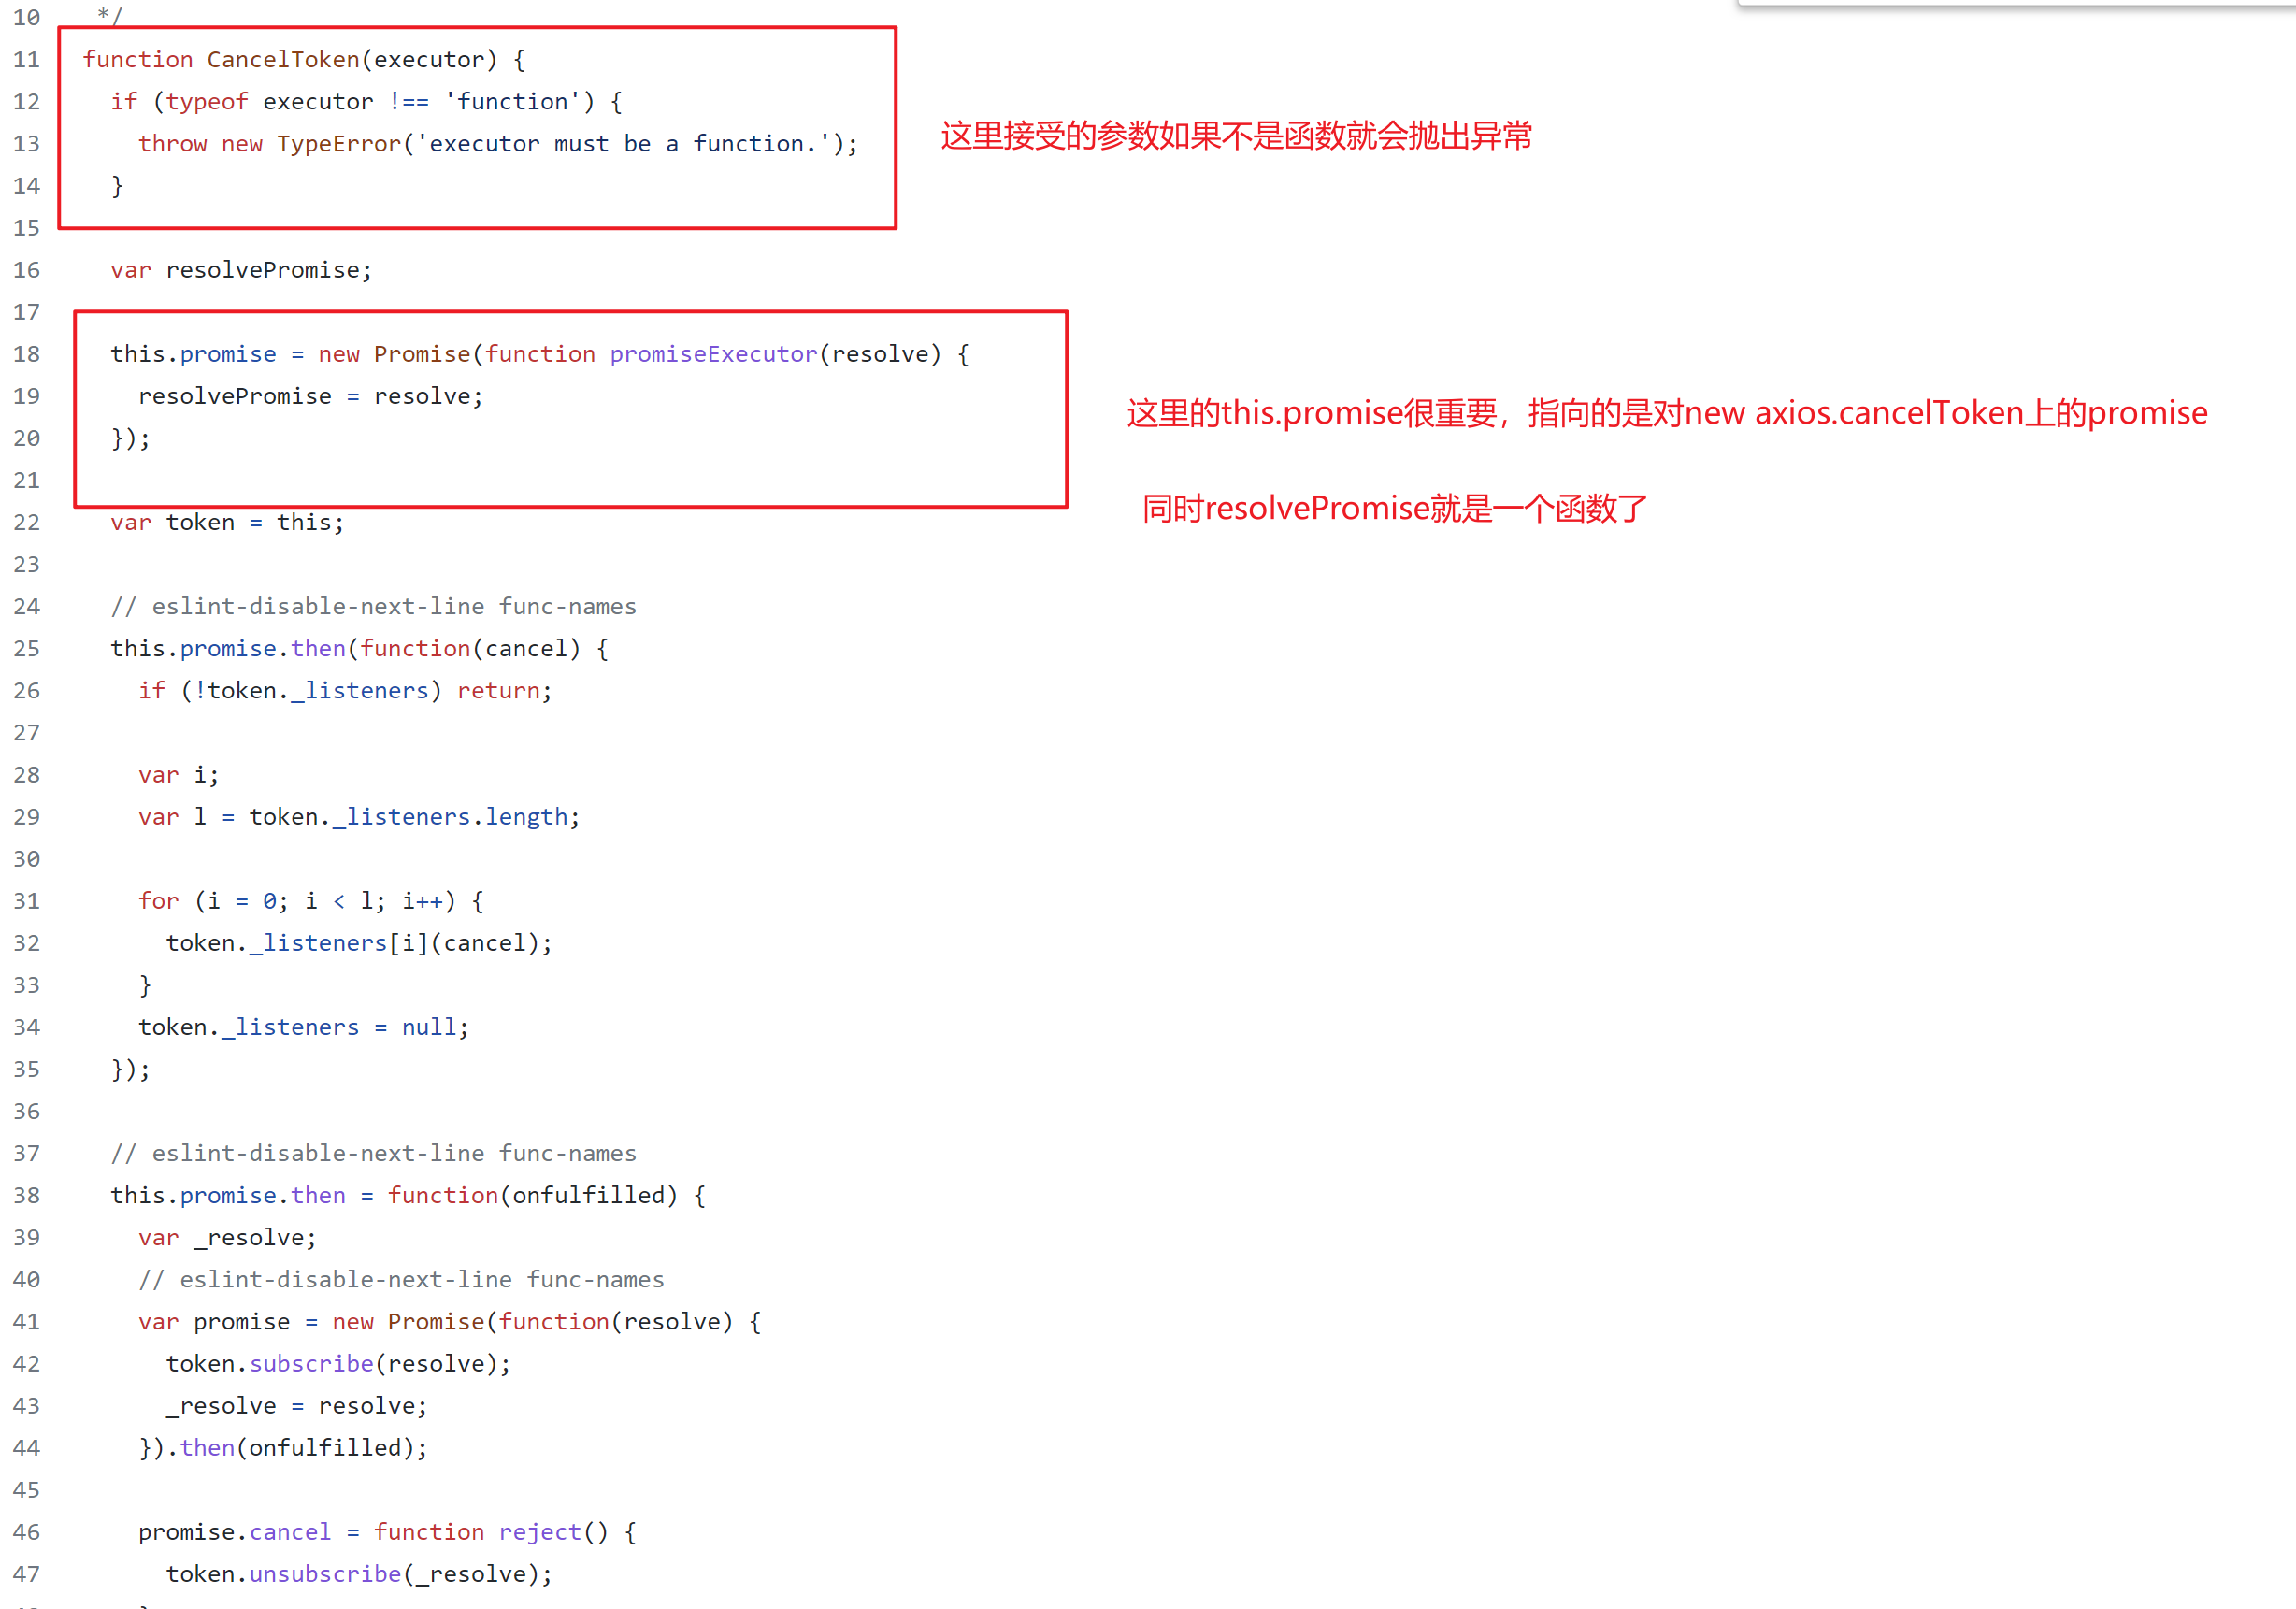Click eslint-disable comment on line 37
This screenshot has height=1609, width=2296.
(x=373, y=1153)
